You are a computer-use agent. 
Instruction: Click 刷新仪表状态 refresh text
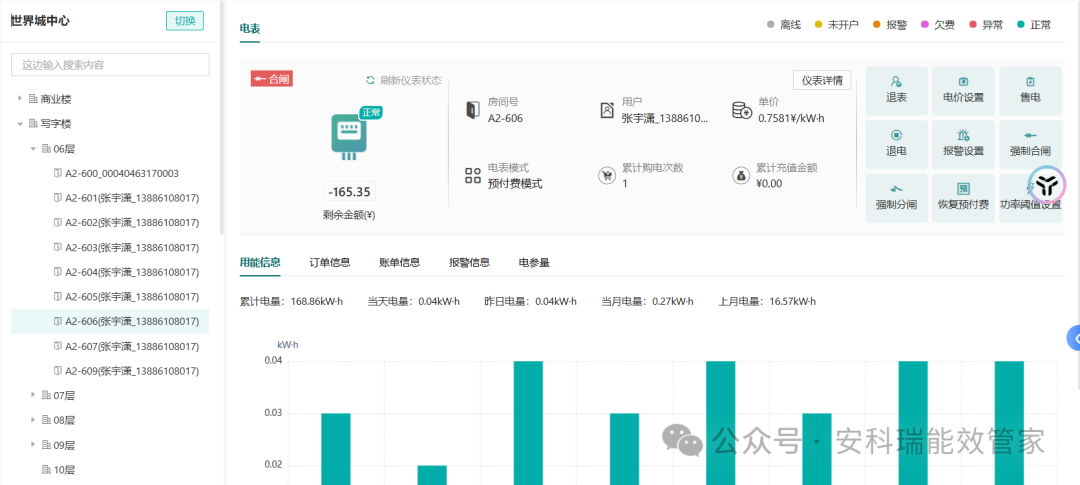coord(411,81)
